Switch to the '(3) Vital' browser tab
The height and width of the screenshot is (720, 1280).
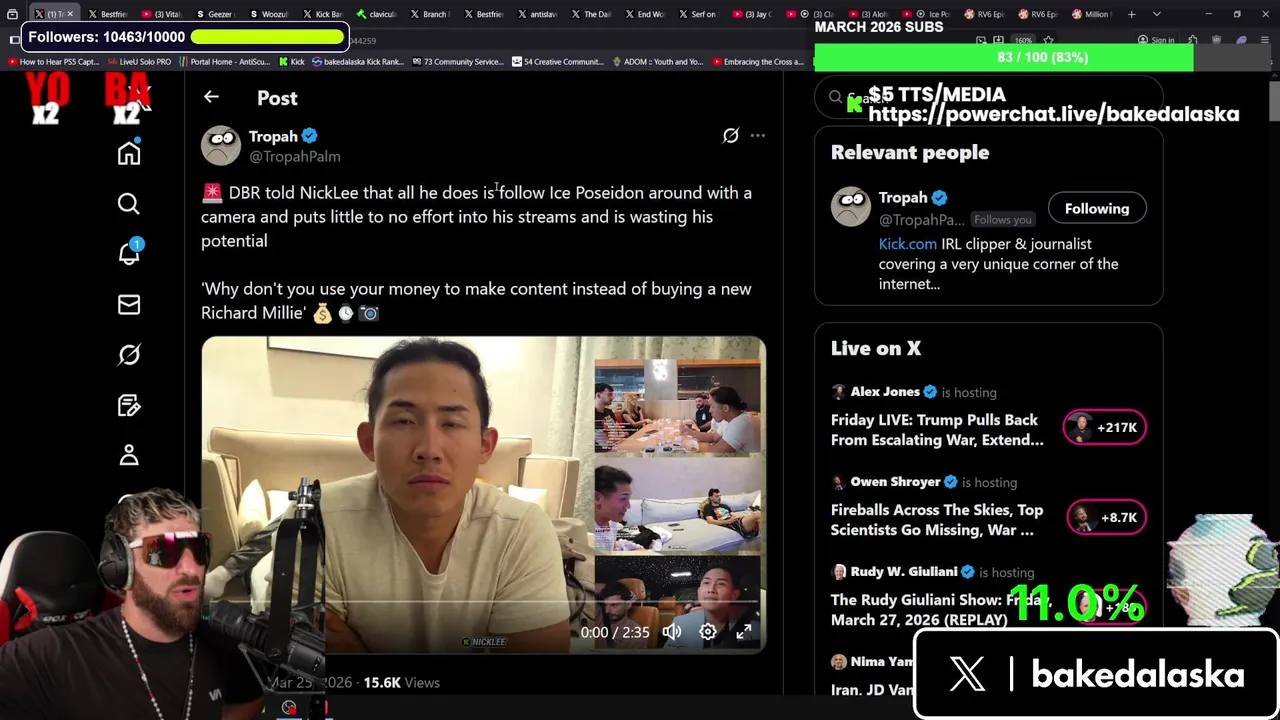click(160, 14)
